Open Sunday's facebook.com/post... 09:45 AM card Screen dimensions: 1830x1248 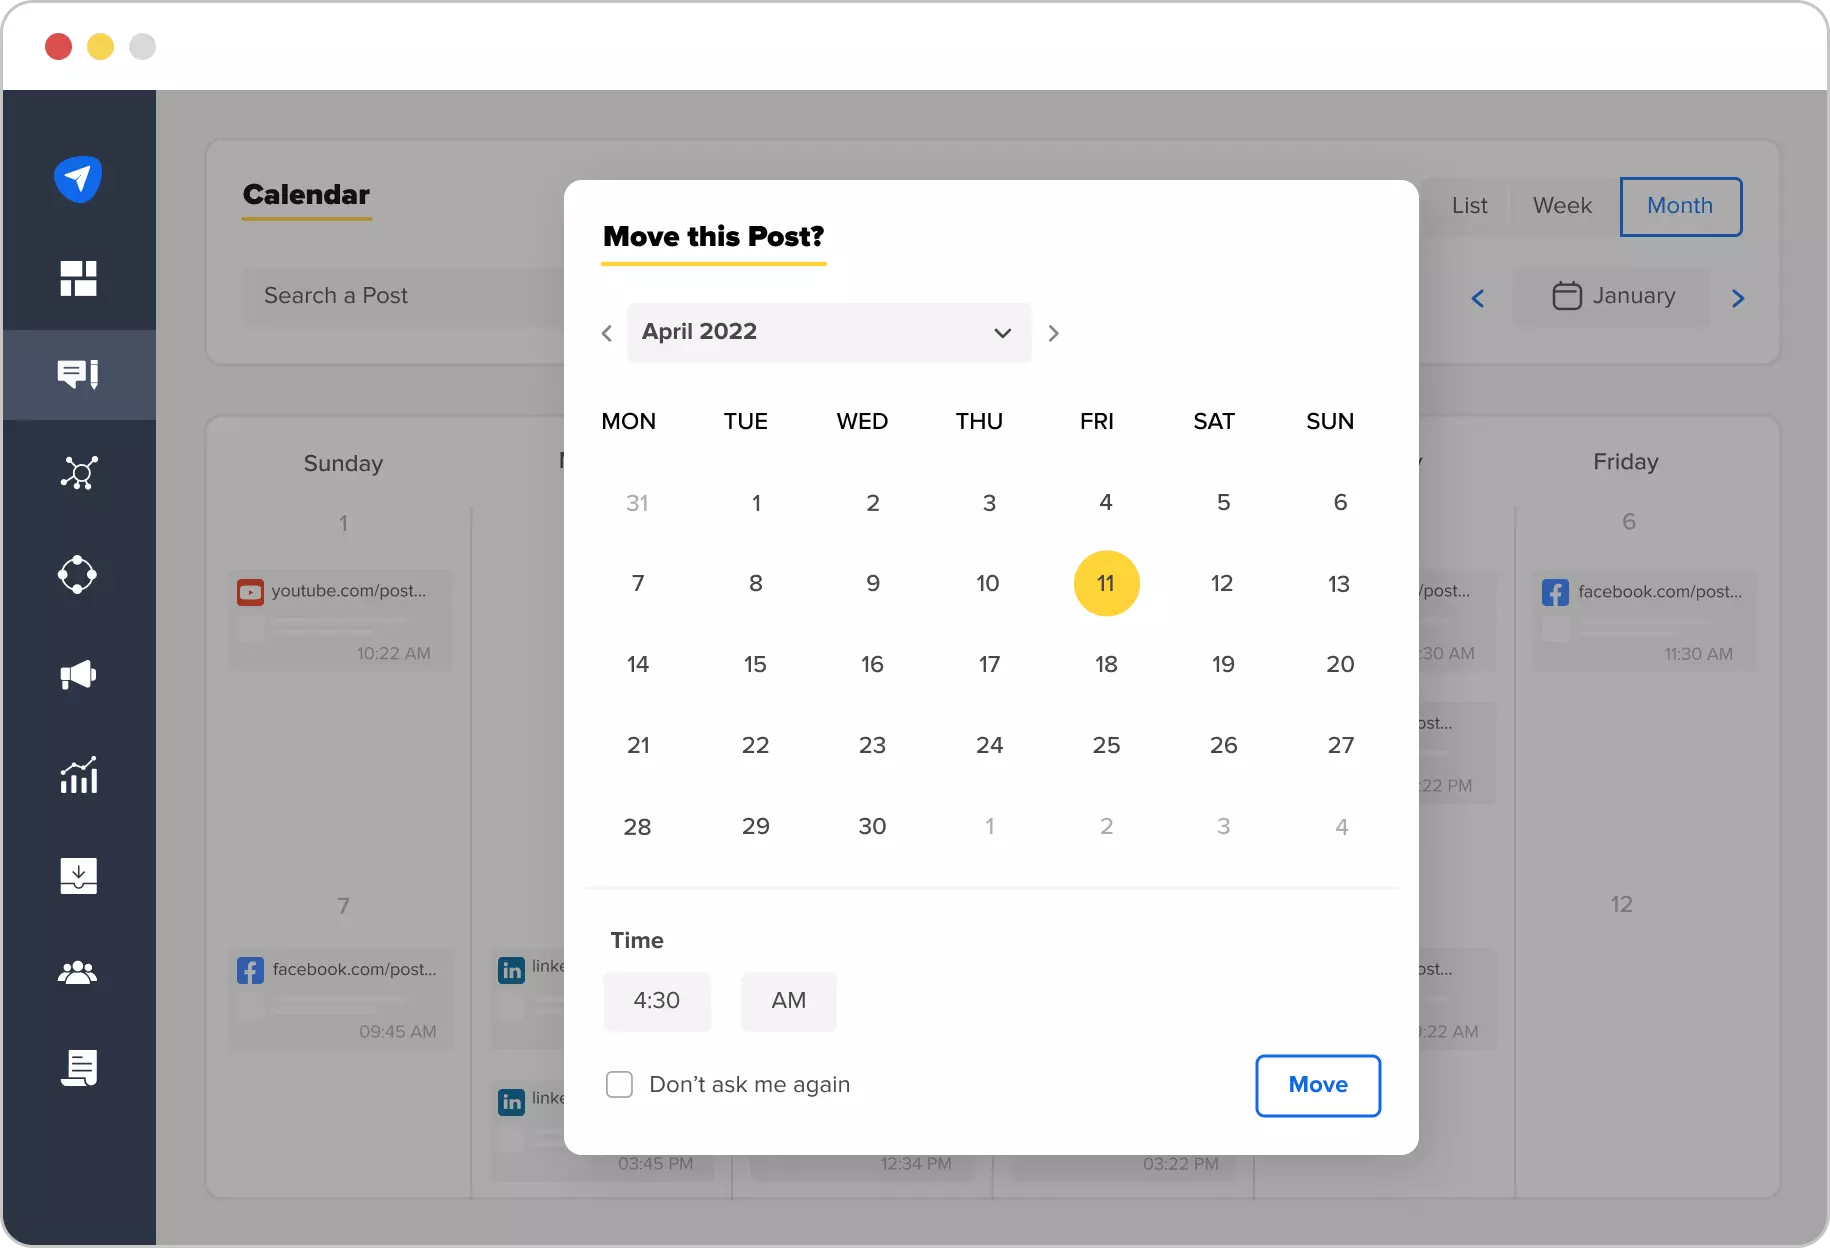point(340,998)
